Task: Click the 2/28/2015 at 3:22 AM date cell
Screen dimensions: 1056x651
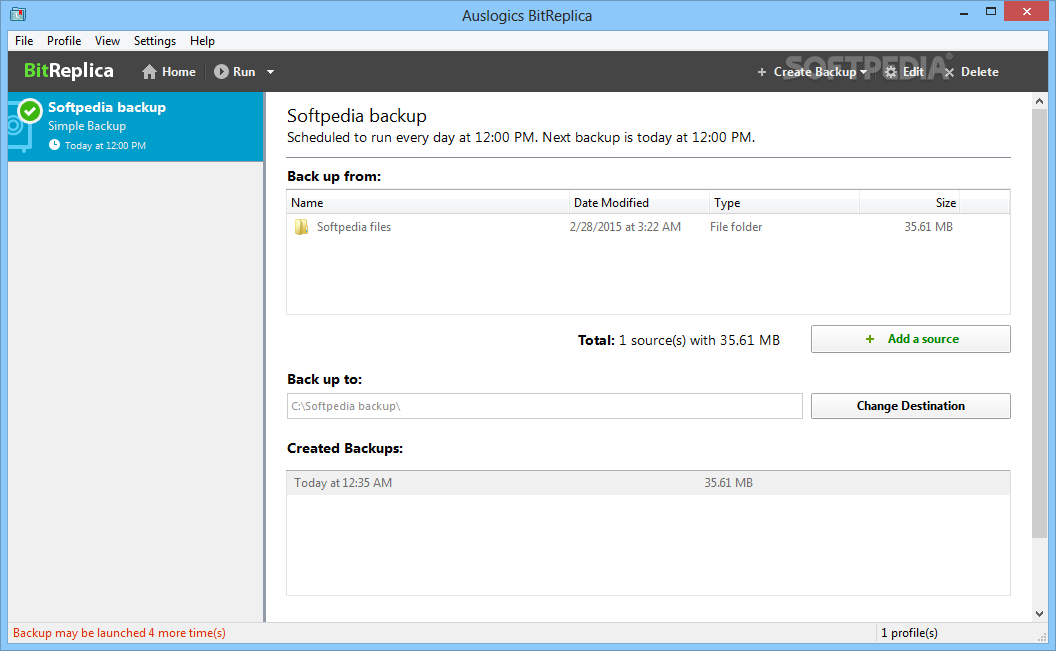Action: tap(625, 227)
